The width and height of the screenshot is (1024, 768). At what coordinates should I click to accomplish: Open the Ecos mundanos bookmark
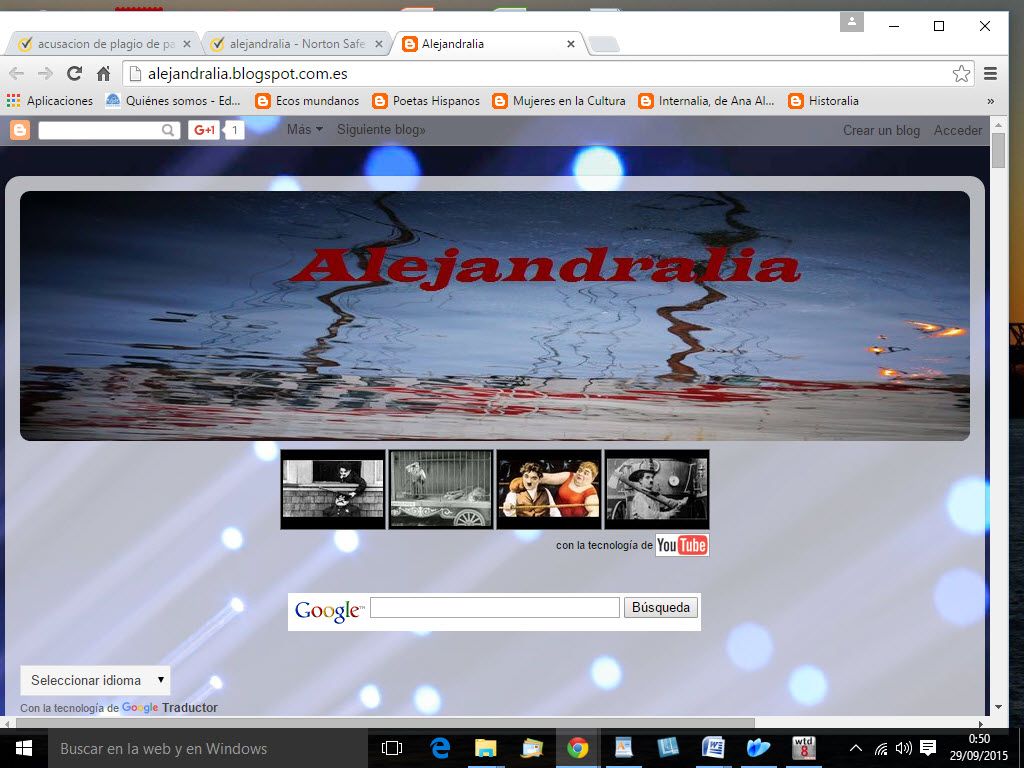308,101
